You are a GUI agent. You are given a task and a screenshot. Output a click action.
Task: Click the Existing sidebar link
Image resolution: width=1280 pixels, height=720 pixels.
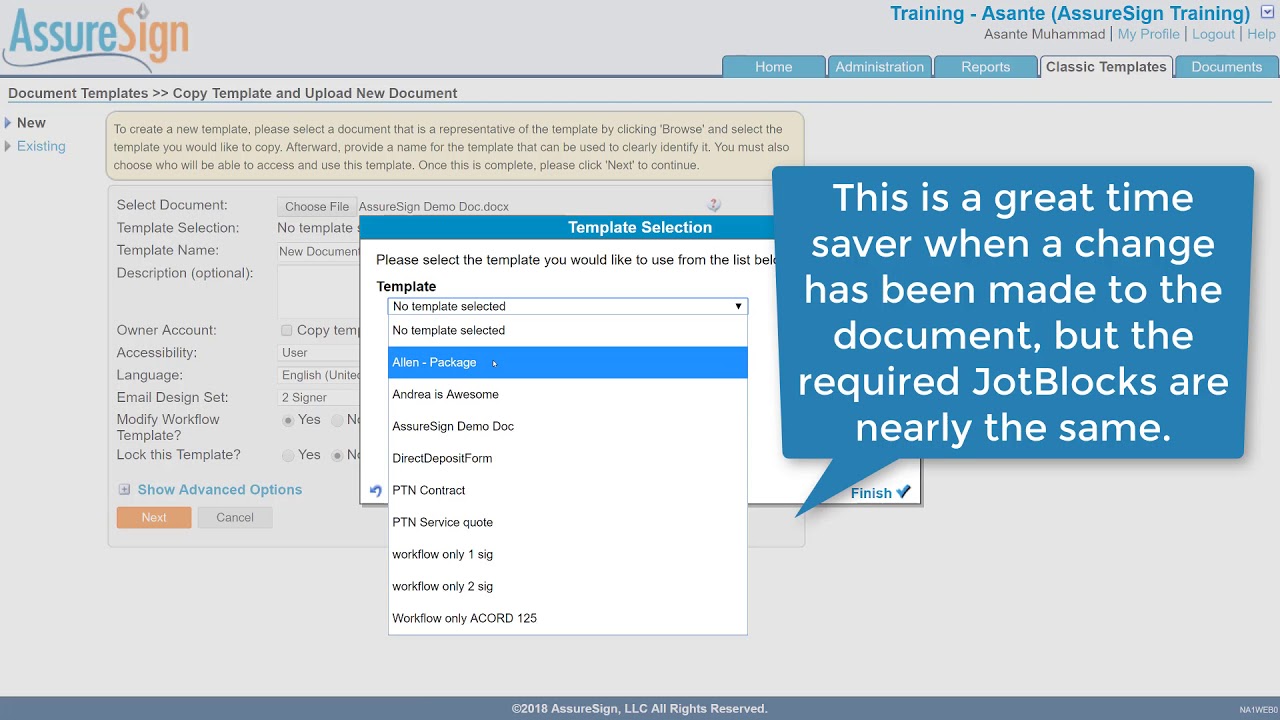pos(41,146)
